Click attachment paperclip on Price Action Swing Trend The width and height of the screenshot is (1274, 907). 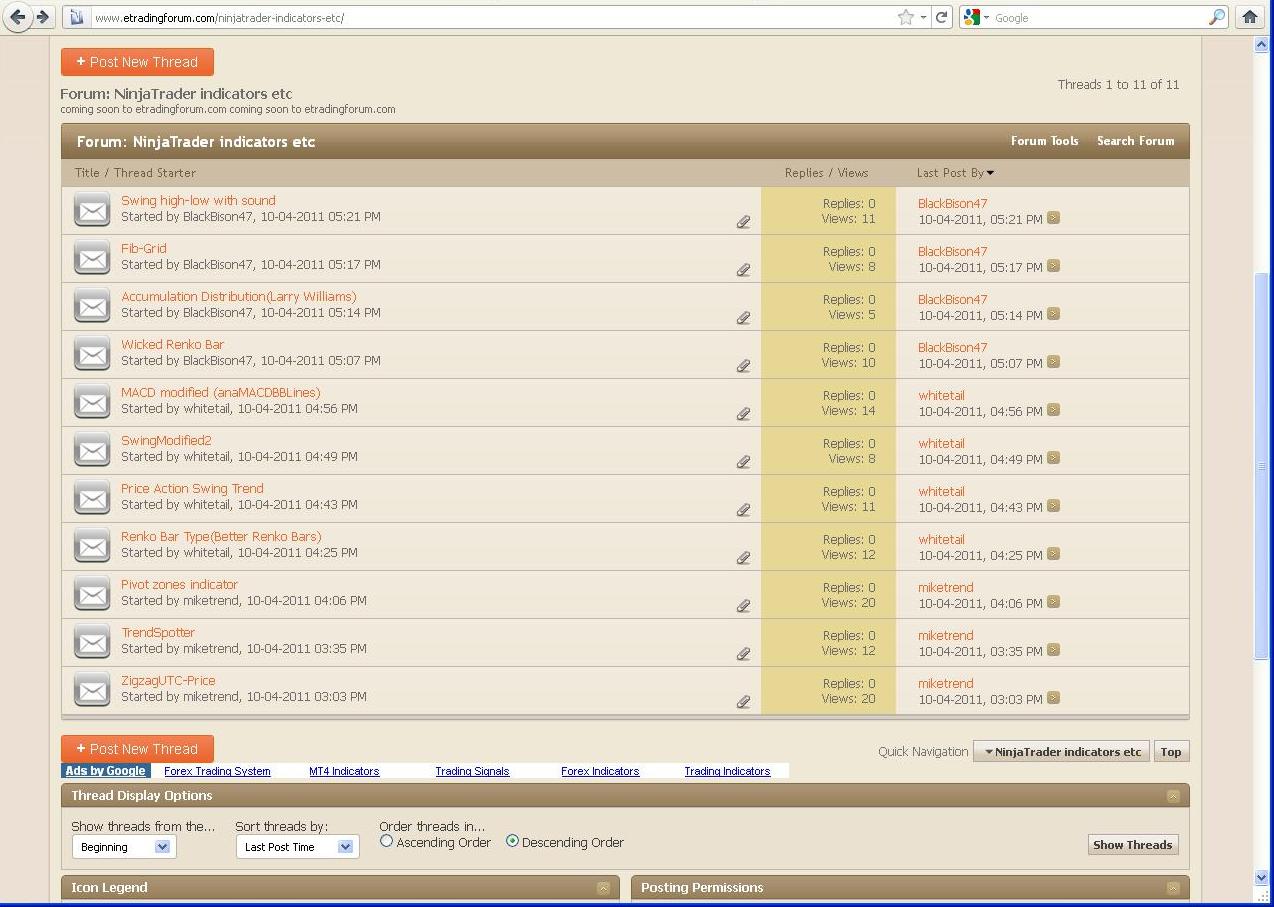click(x=743, y=510)
